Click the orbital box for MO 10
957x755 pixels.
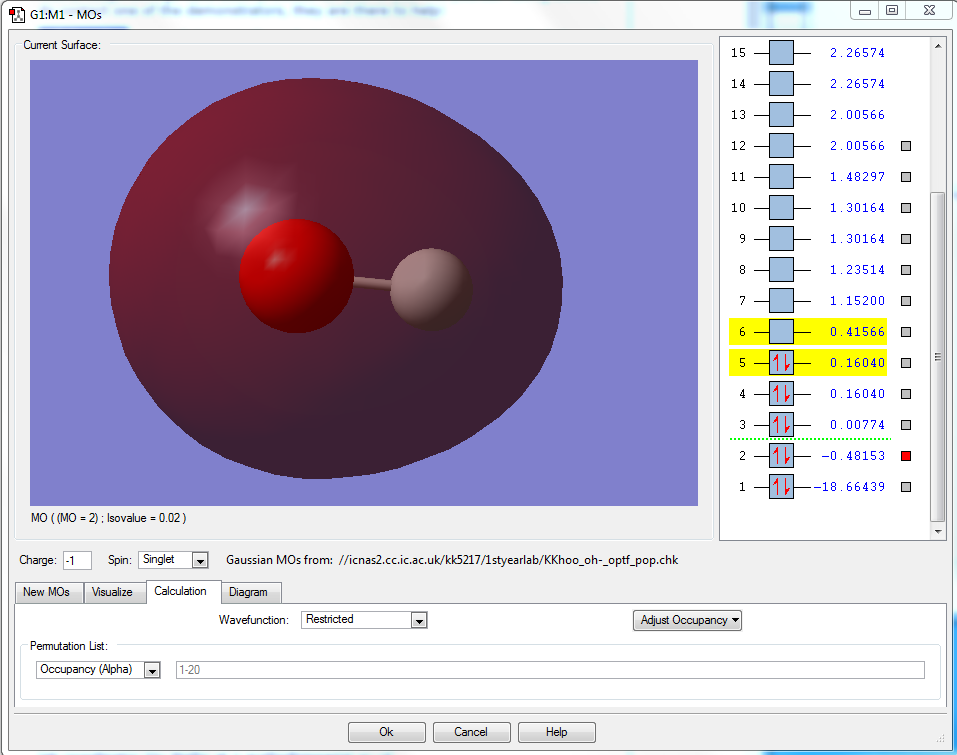[x=781, y=208]
